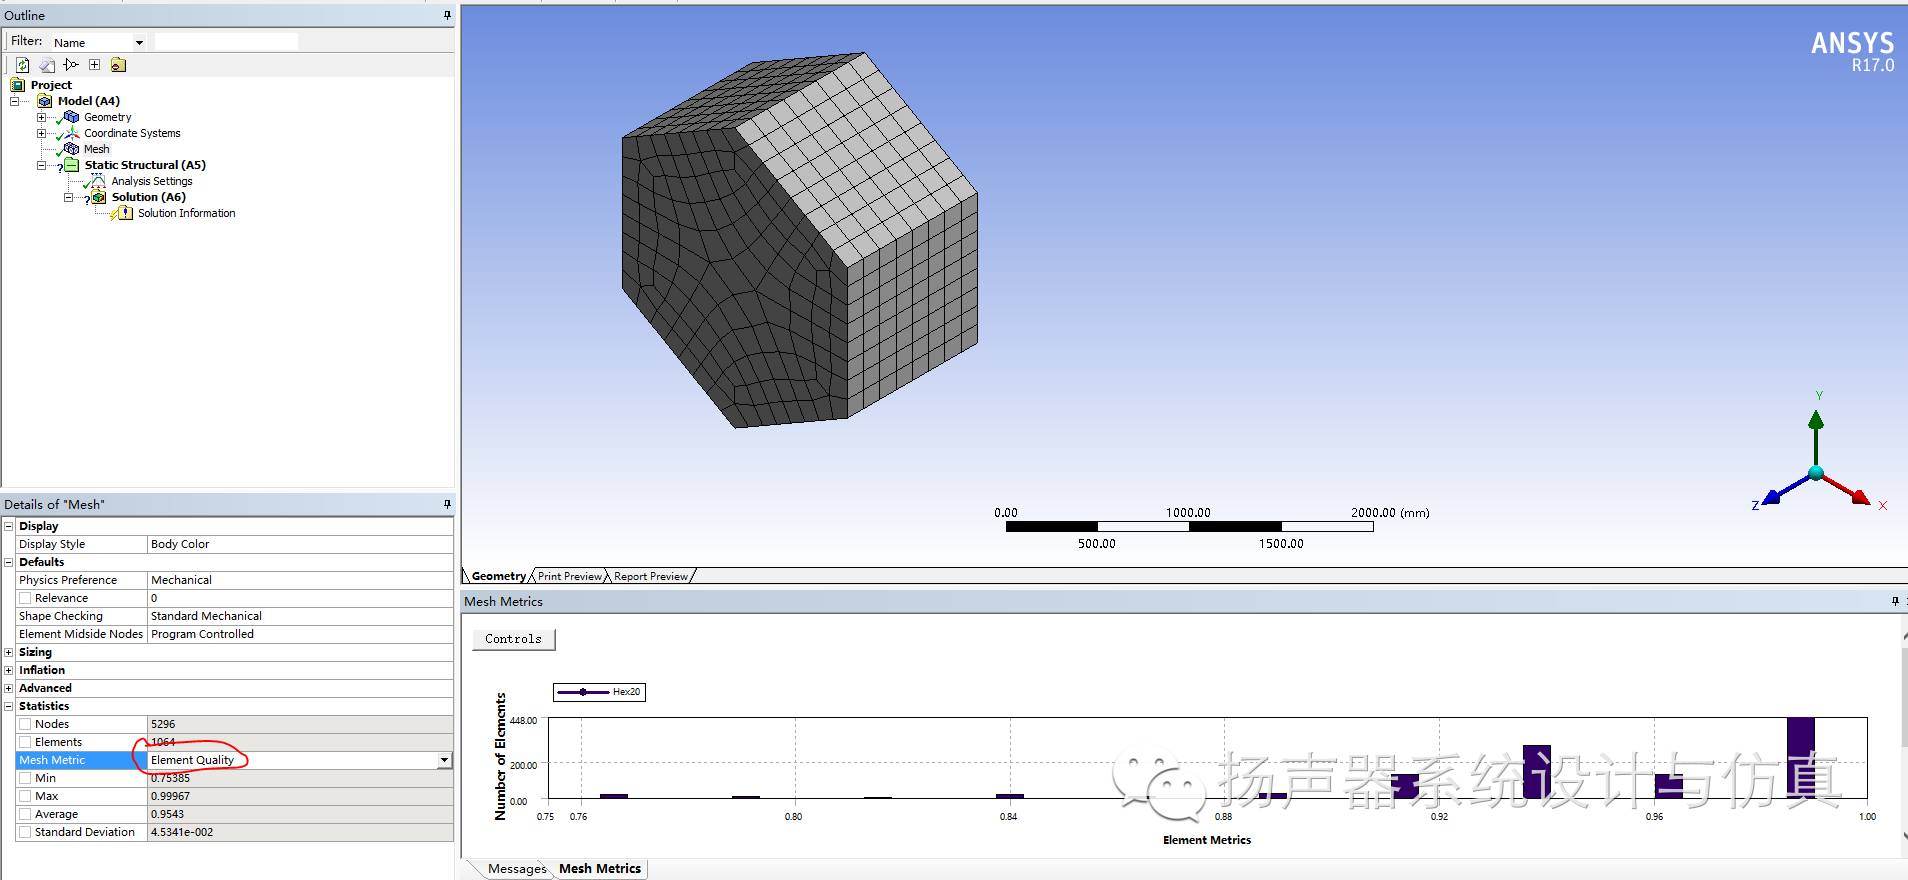Viewport: 1908px width, 880px height.
Task: Tick the Relevance parameter checkbox
Action: click(25, 598)
